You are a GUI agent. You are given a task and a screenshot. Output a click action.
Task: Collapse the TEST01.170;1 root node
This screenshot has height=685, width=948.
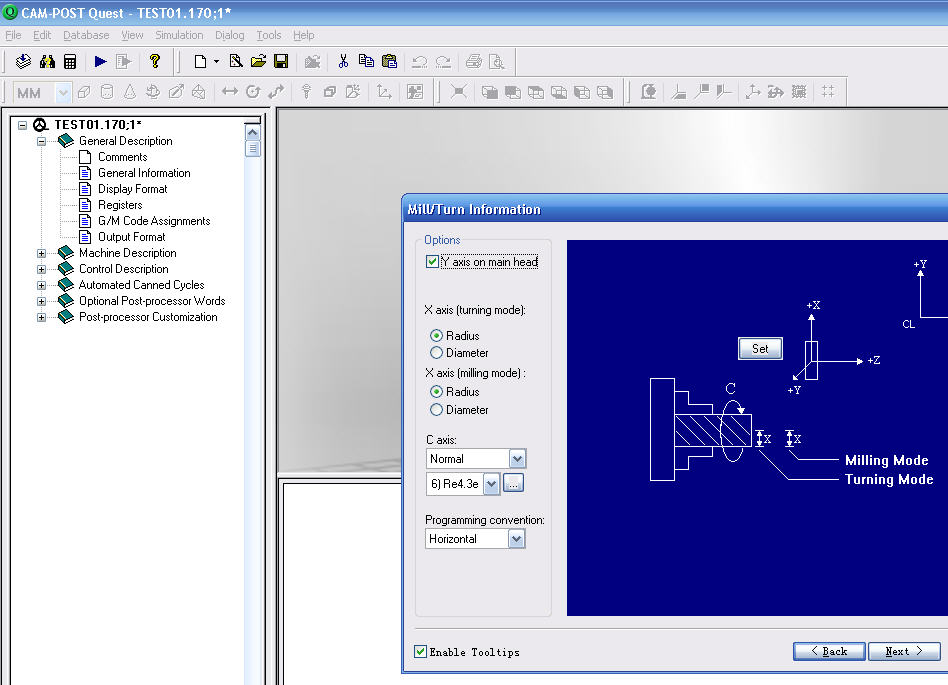22,125
